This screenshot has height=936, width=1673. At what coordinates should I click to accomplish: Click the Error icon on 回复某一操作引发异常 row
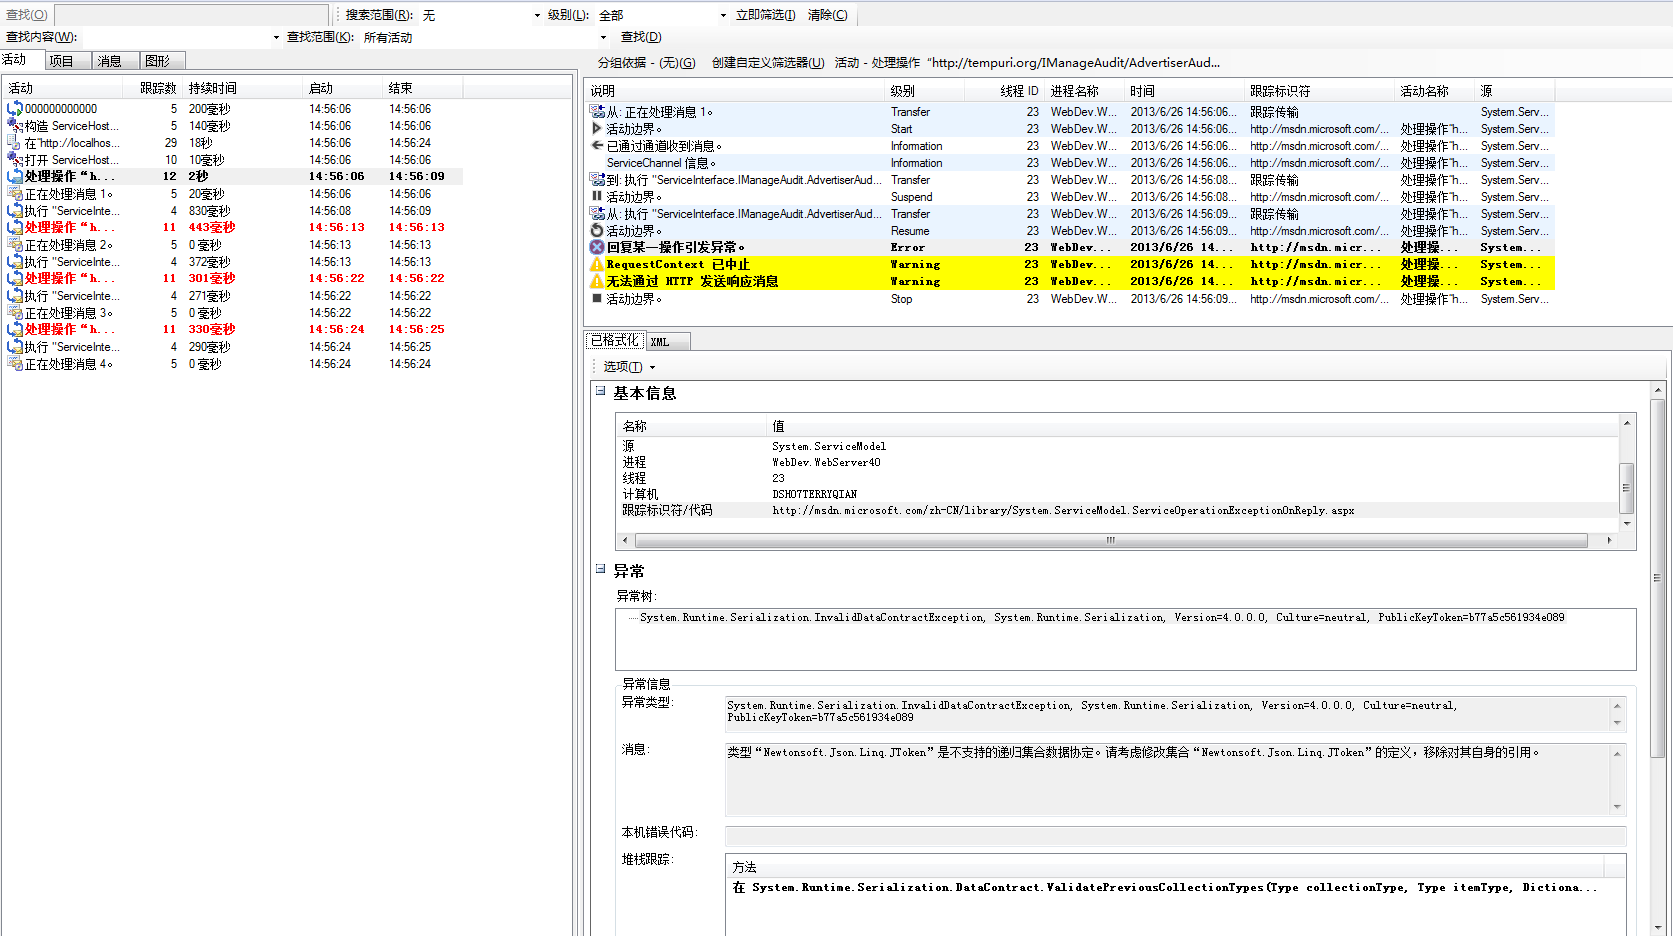596,247
